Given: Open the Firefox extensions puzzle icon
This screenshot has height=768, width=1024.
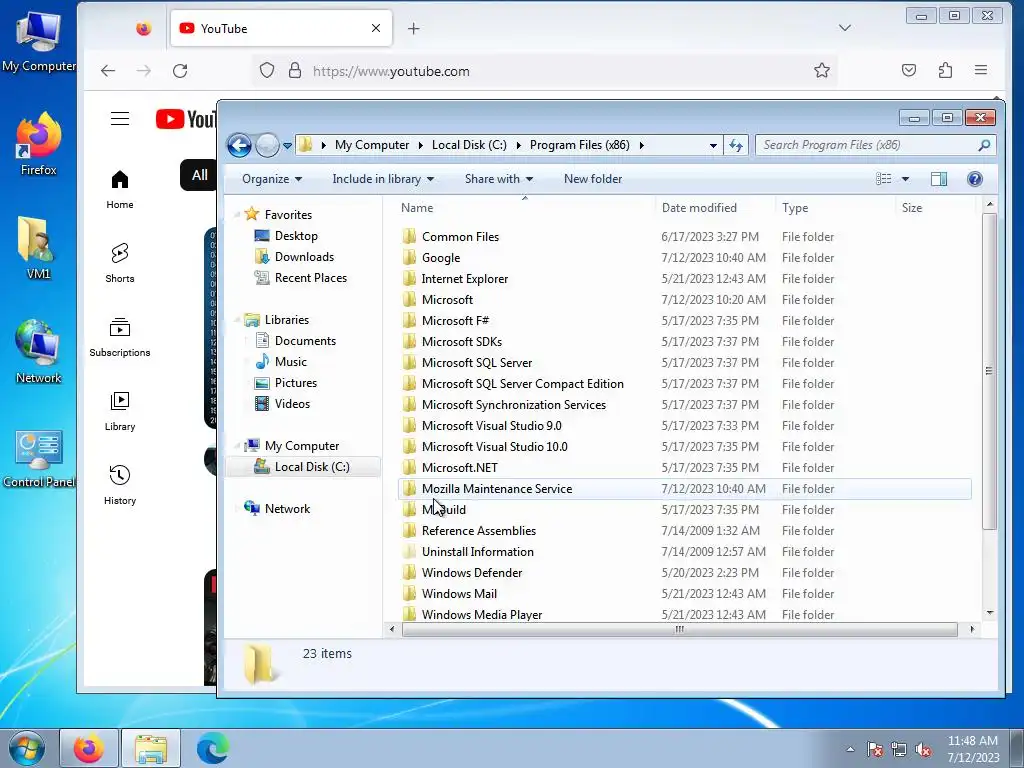Looking at the screenshot, I should 945,70.
